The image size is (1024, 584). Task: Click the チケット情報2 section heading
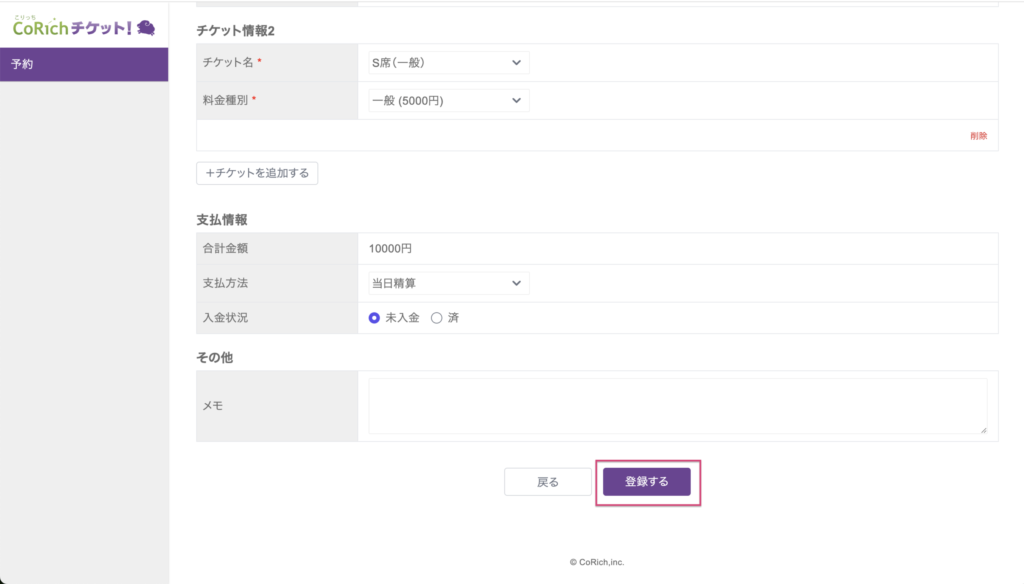click(x=236, y=31)
